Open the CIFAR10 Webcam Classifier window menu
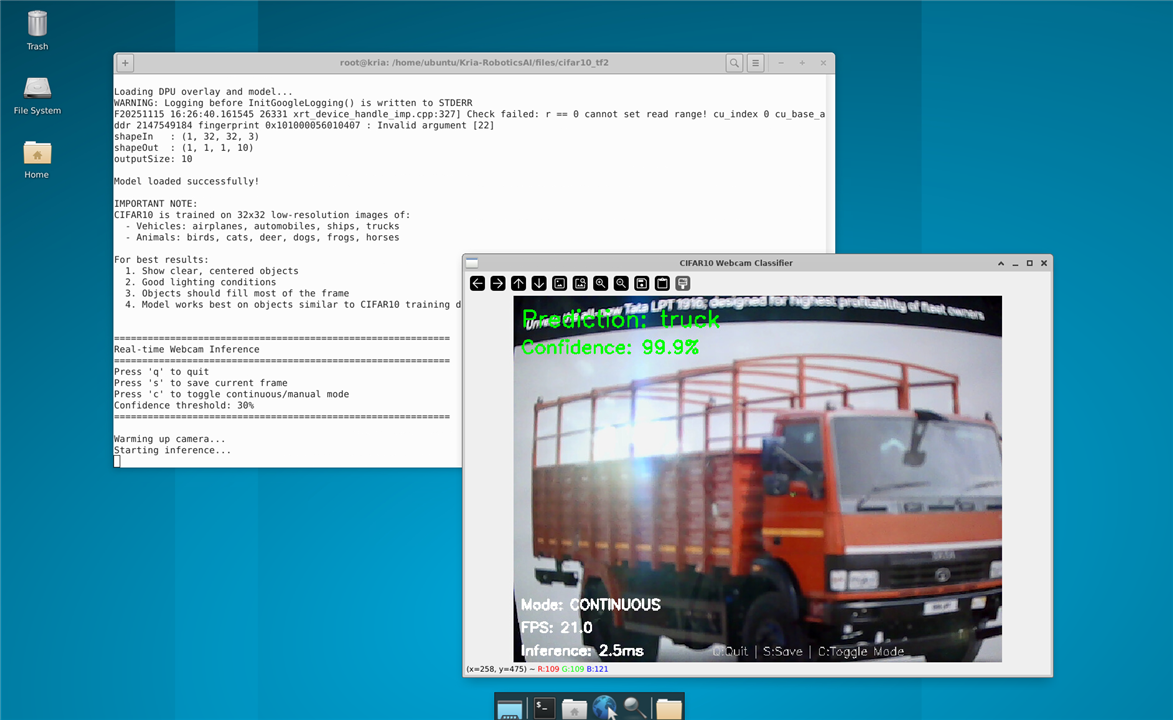 click(472, 263)
